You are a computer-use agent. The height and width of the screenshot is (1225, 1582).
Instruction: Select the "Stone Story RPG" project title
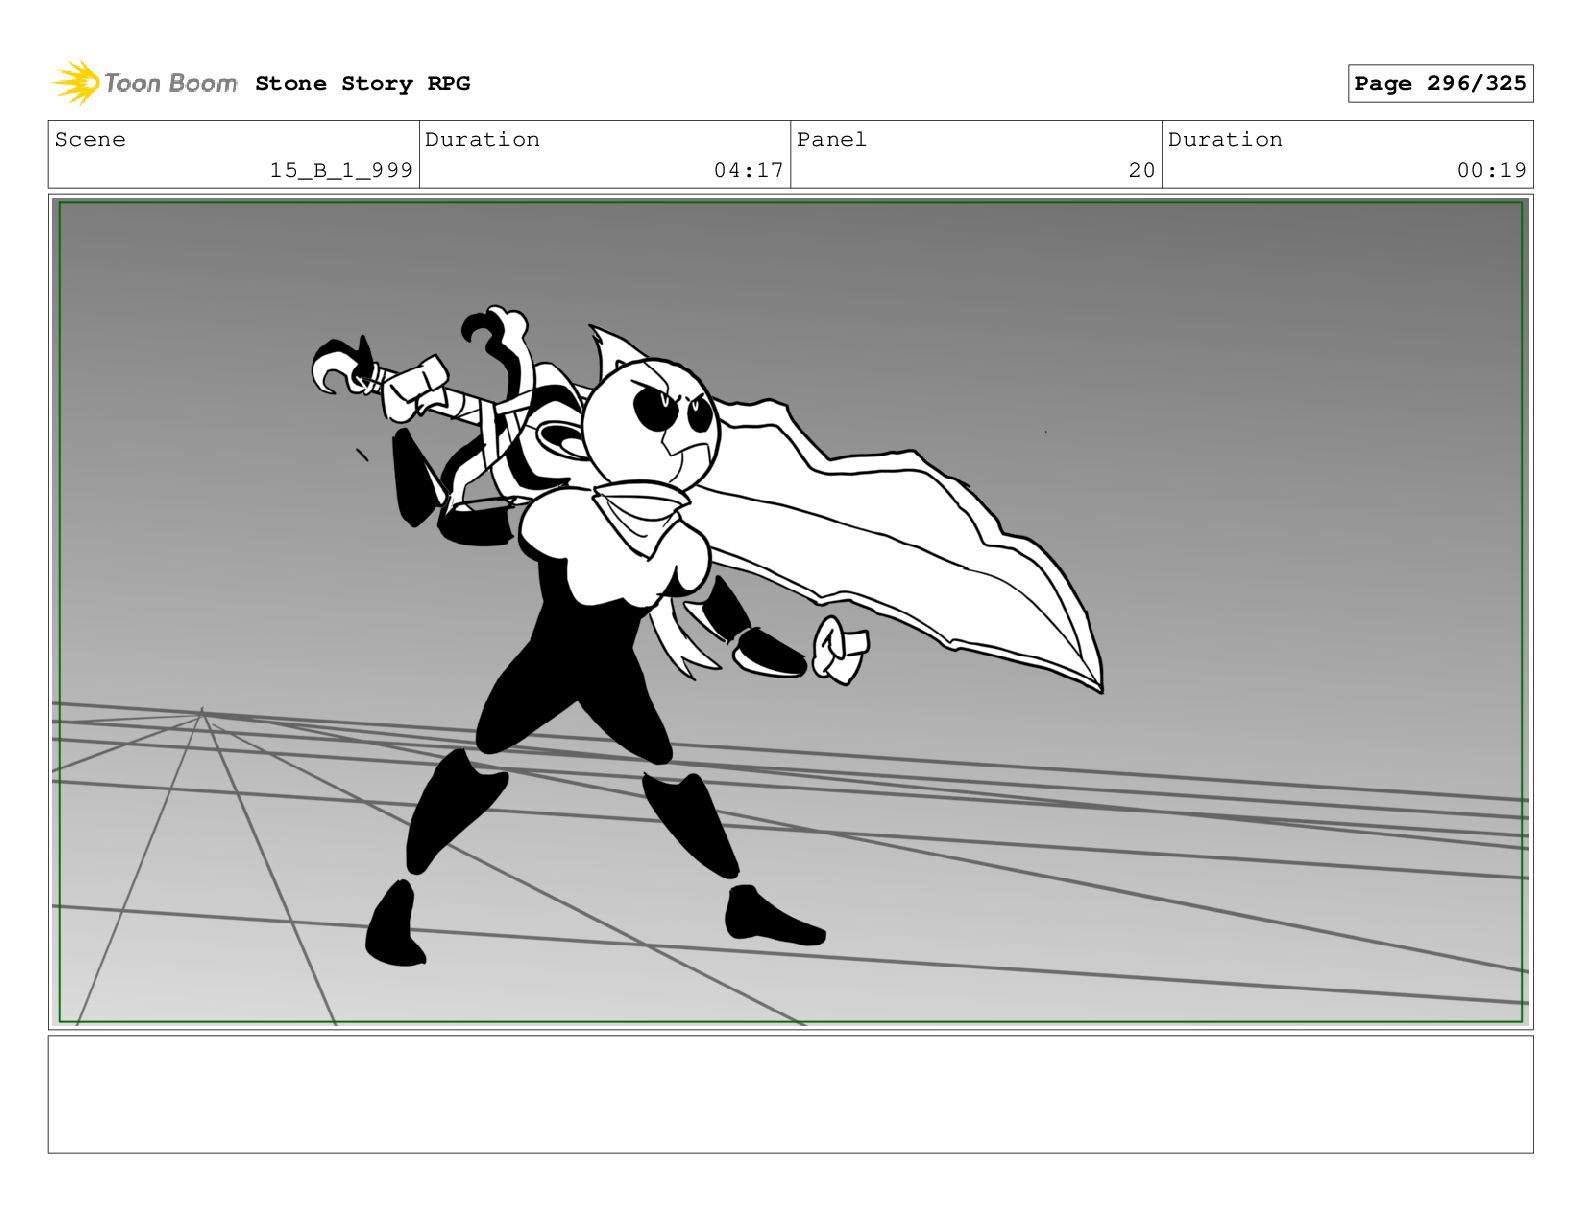tap(362, 84)
